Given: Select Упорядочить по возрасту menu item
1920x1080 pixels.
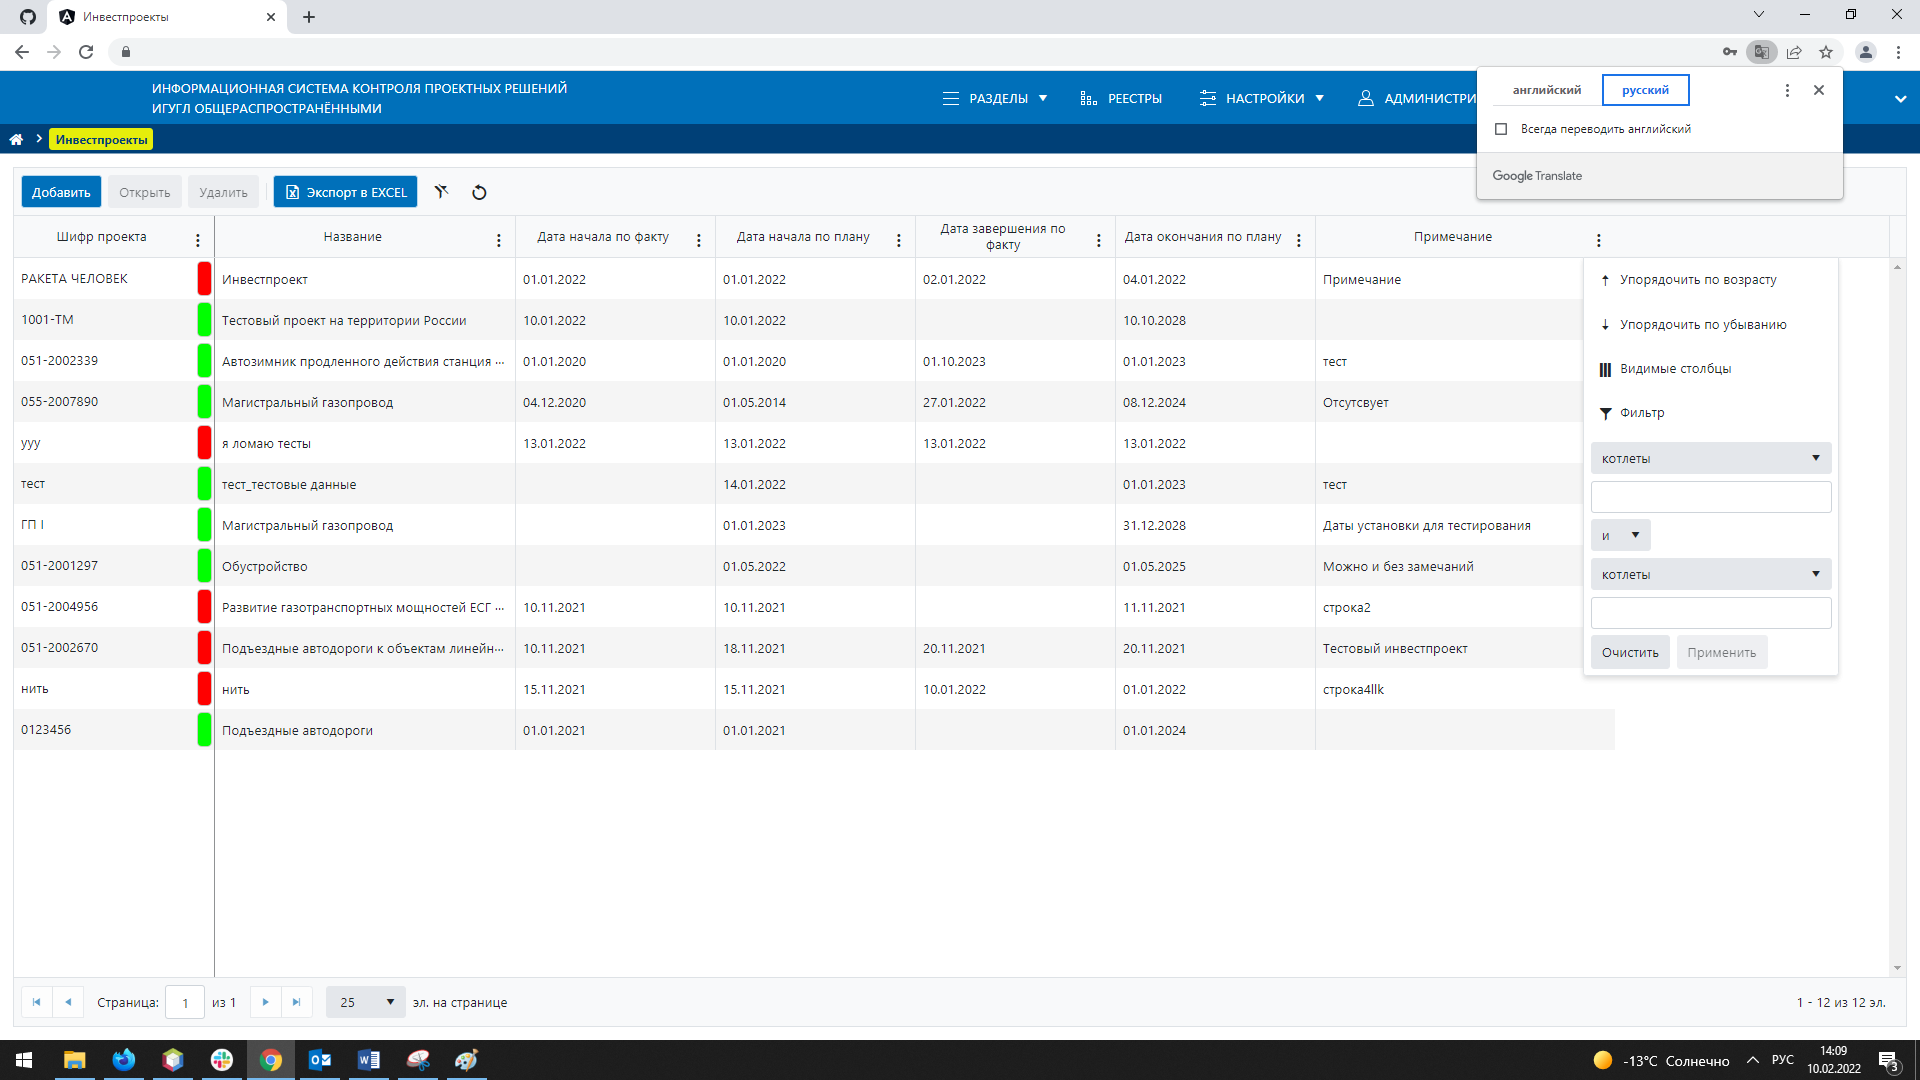Looking at the screenshot, I should click(1710, 280).
